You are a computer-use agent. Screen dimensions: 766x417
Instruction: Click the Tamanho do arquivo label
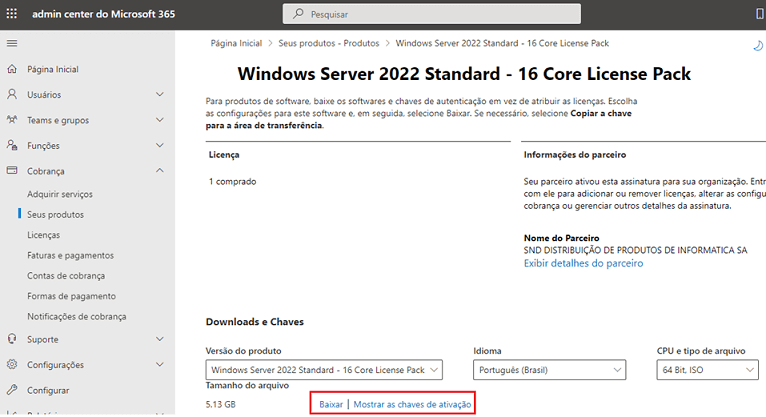pyautogui.click(x=247, y=385)
